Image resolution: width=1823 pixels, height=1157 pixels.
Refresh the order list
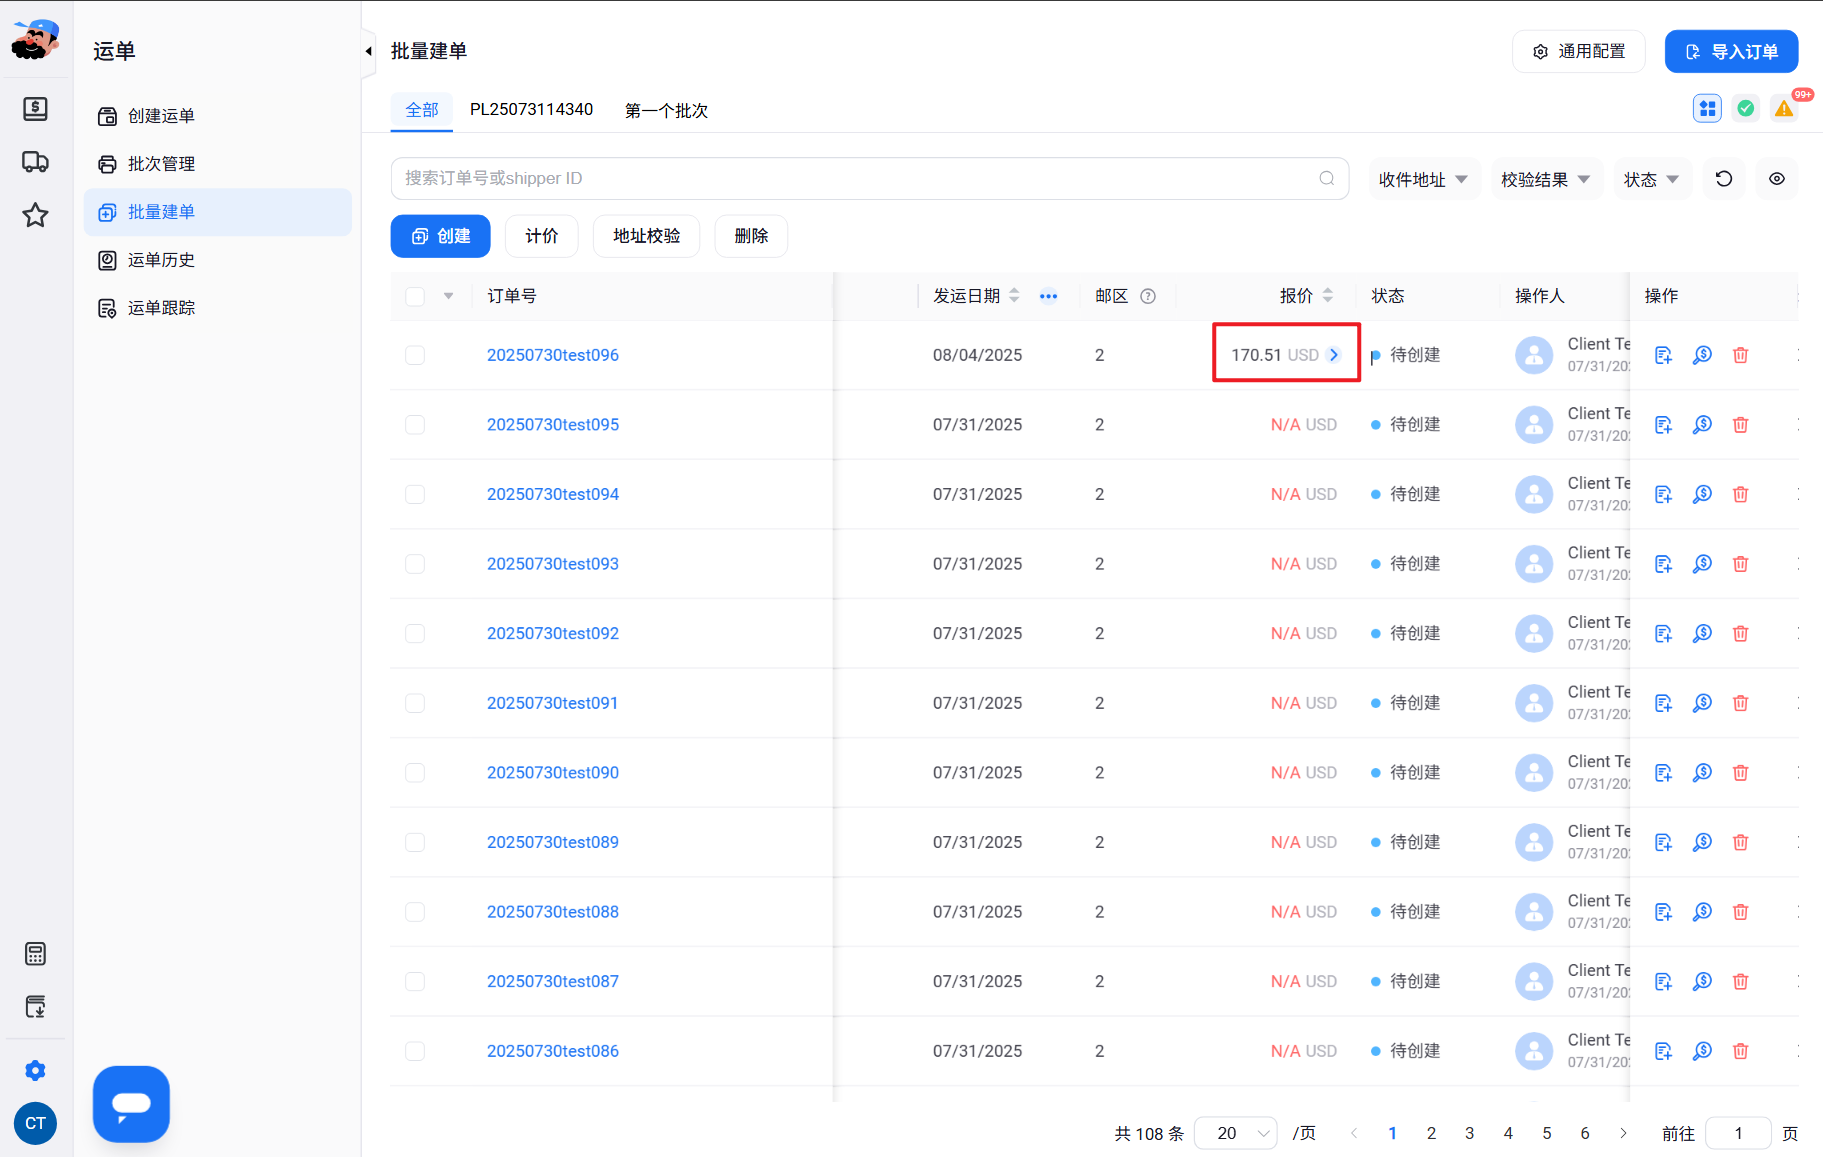[x=1724, y=179]
